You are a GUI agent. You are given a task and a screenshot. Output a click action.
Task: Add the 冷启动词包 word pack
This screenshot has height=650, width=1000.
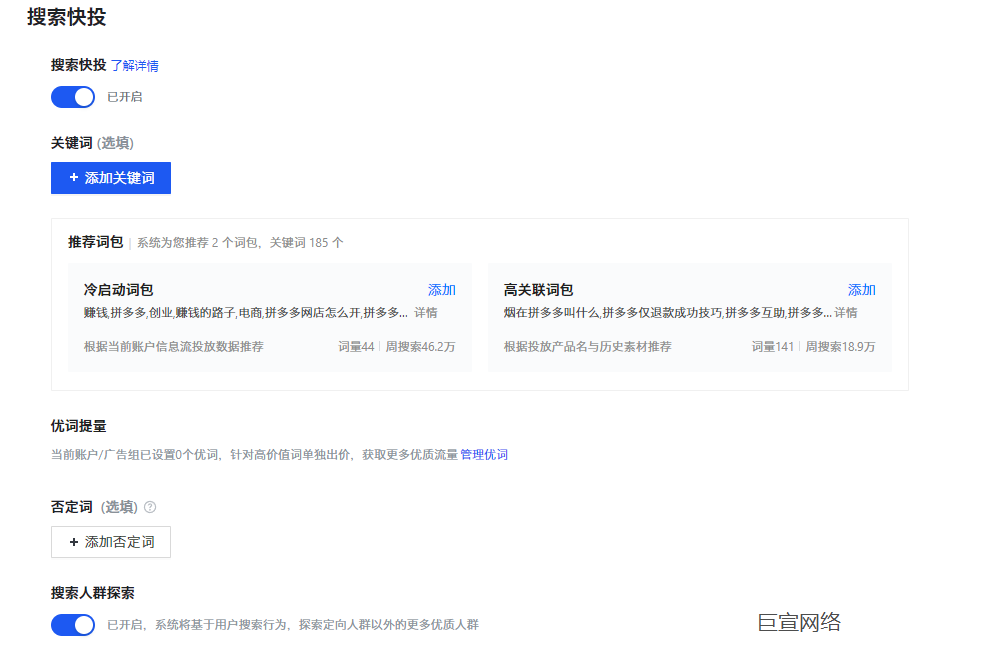click(443, 289)
